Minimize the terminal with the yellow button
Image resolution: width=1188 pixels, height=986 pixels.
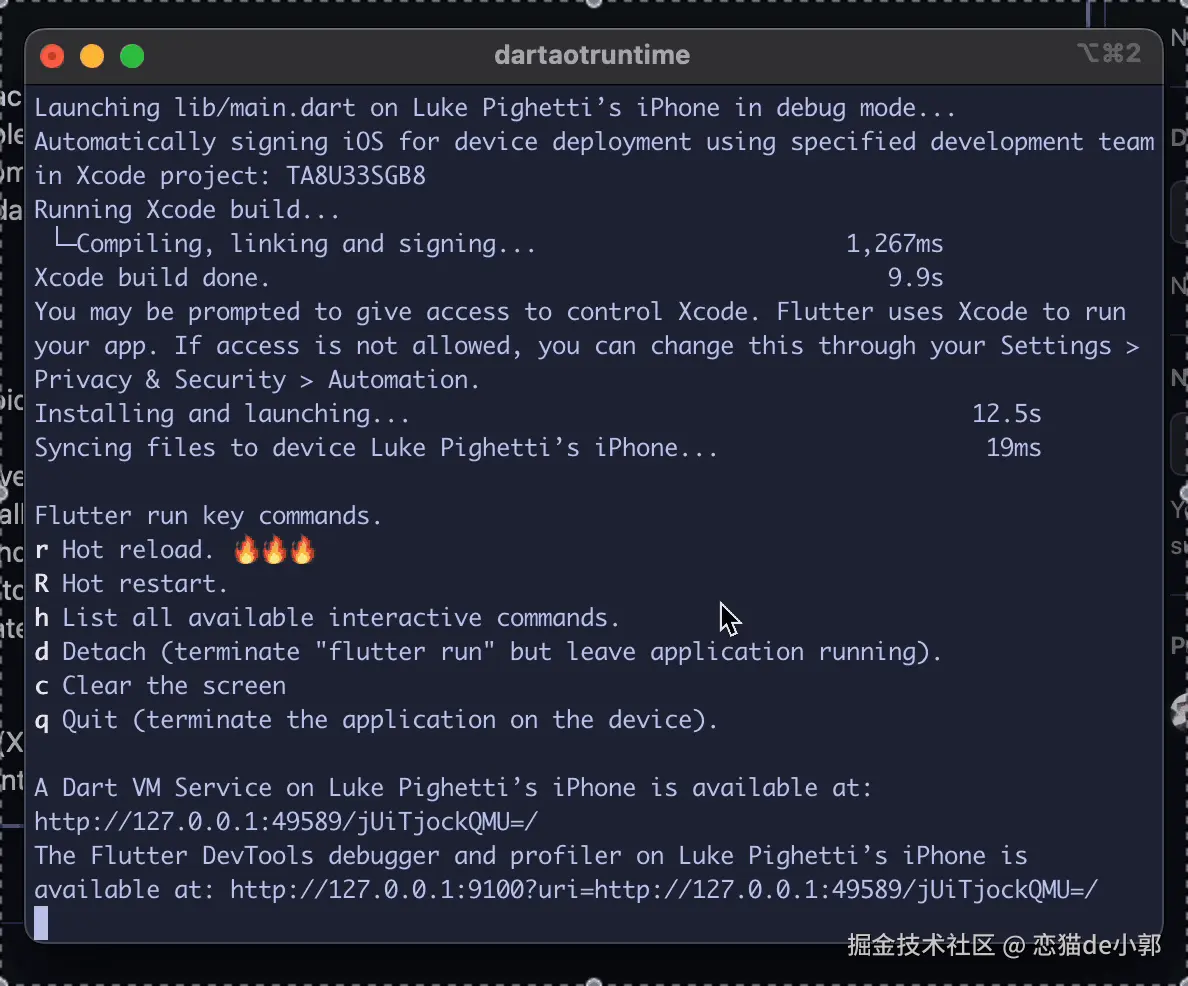[92, 56]
